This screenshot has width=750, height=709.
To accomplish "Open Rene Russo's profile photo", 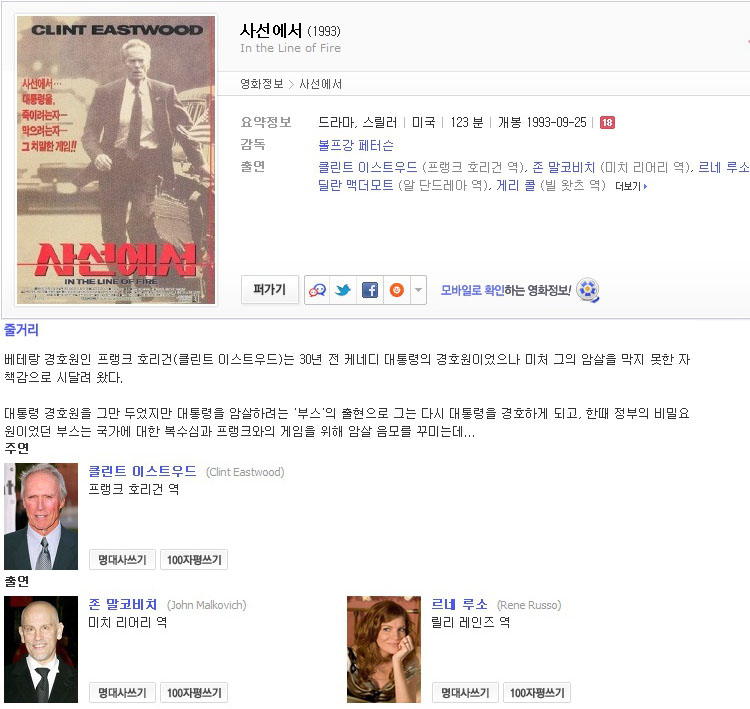I will pyautogui.click(x=384, y=649).
